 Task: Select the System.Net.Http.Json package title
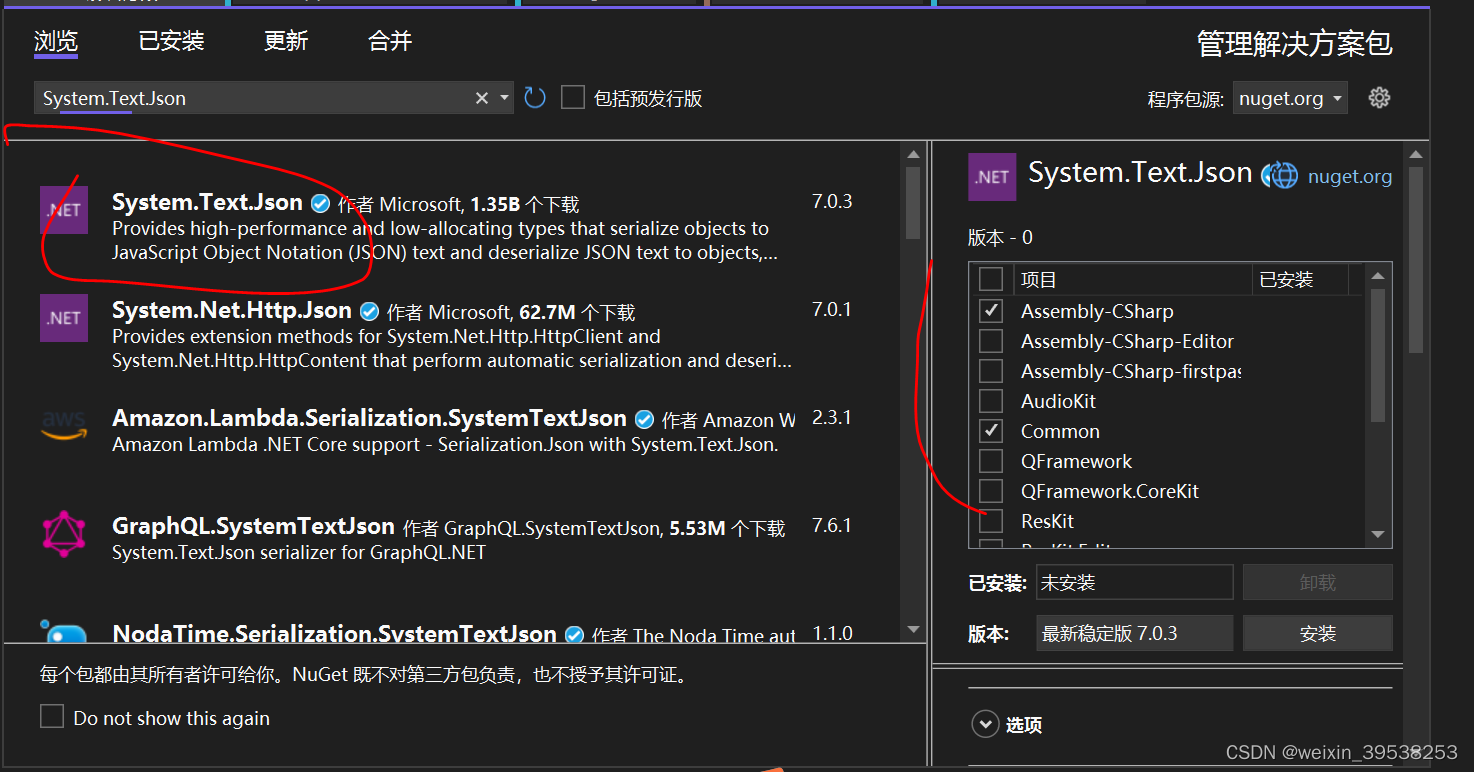pos(232,310)
